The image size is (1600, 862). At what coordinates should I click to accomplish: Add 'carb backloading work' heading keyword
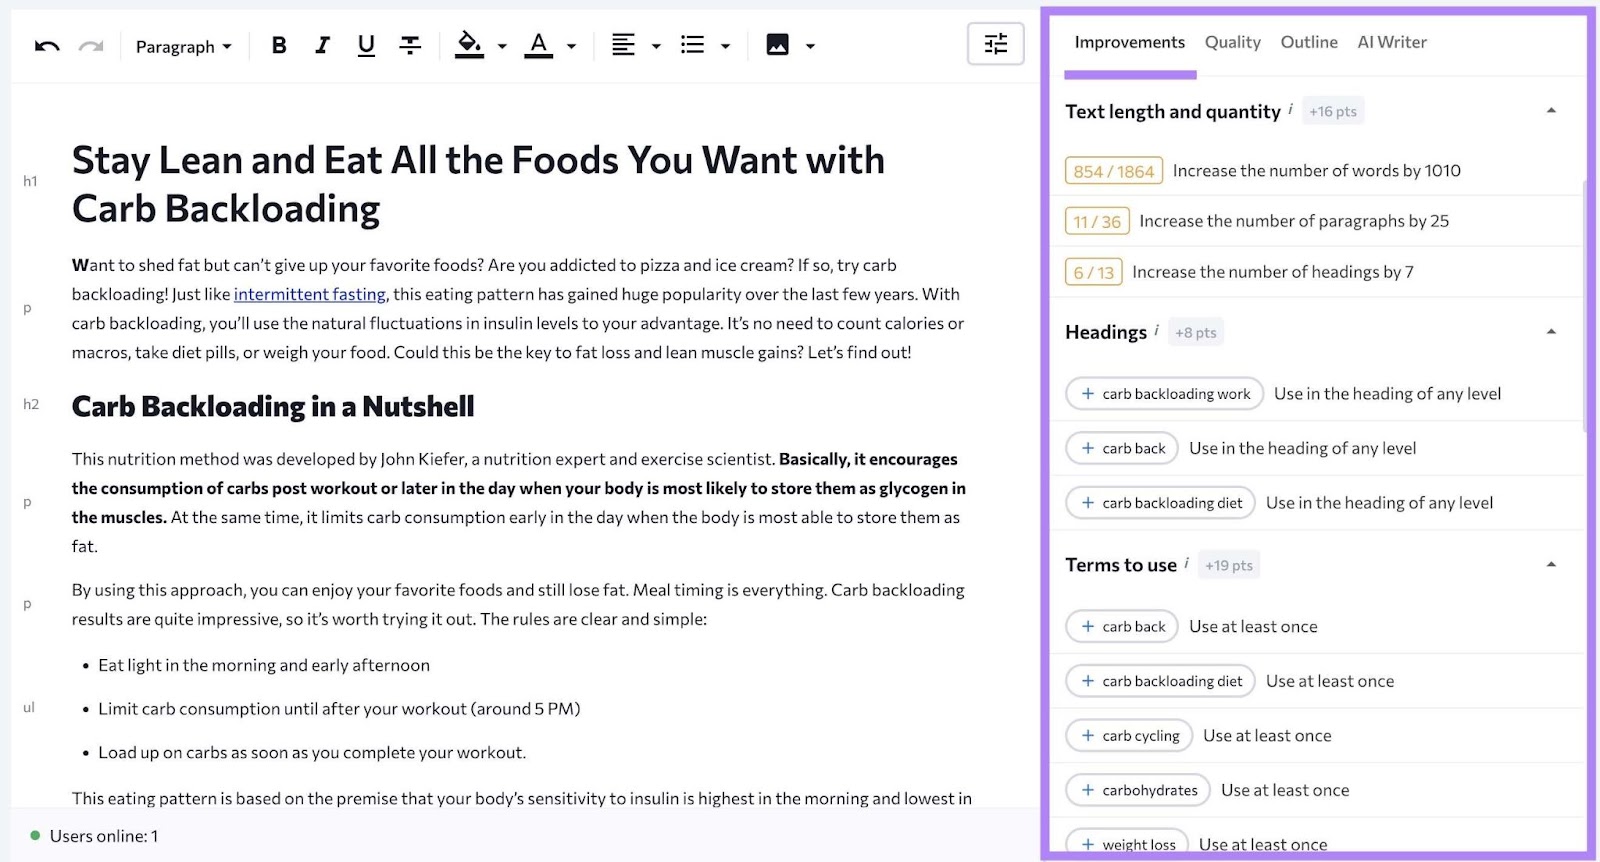click(1165, 394)
